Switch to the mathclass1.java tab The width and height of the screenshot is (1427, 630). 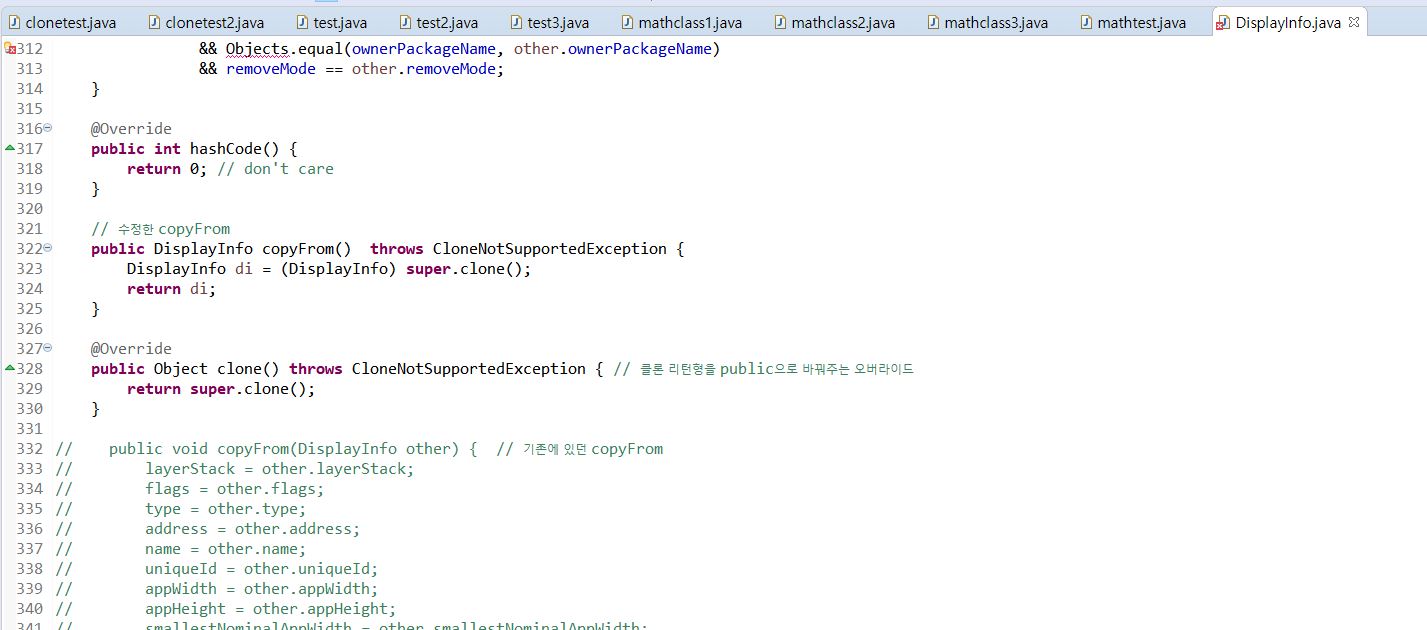tap(681, 22)
